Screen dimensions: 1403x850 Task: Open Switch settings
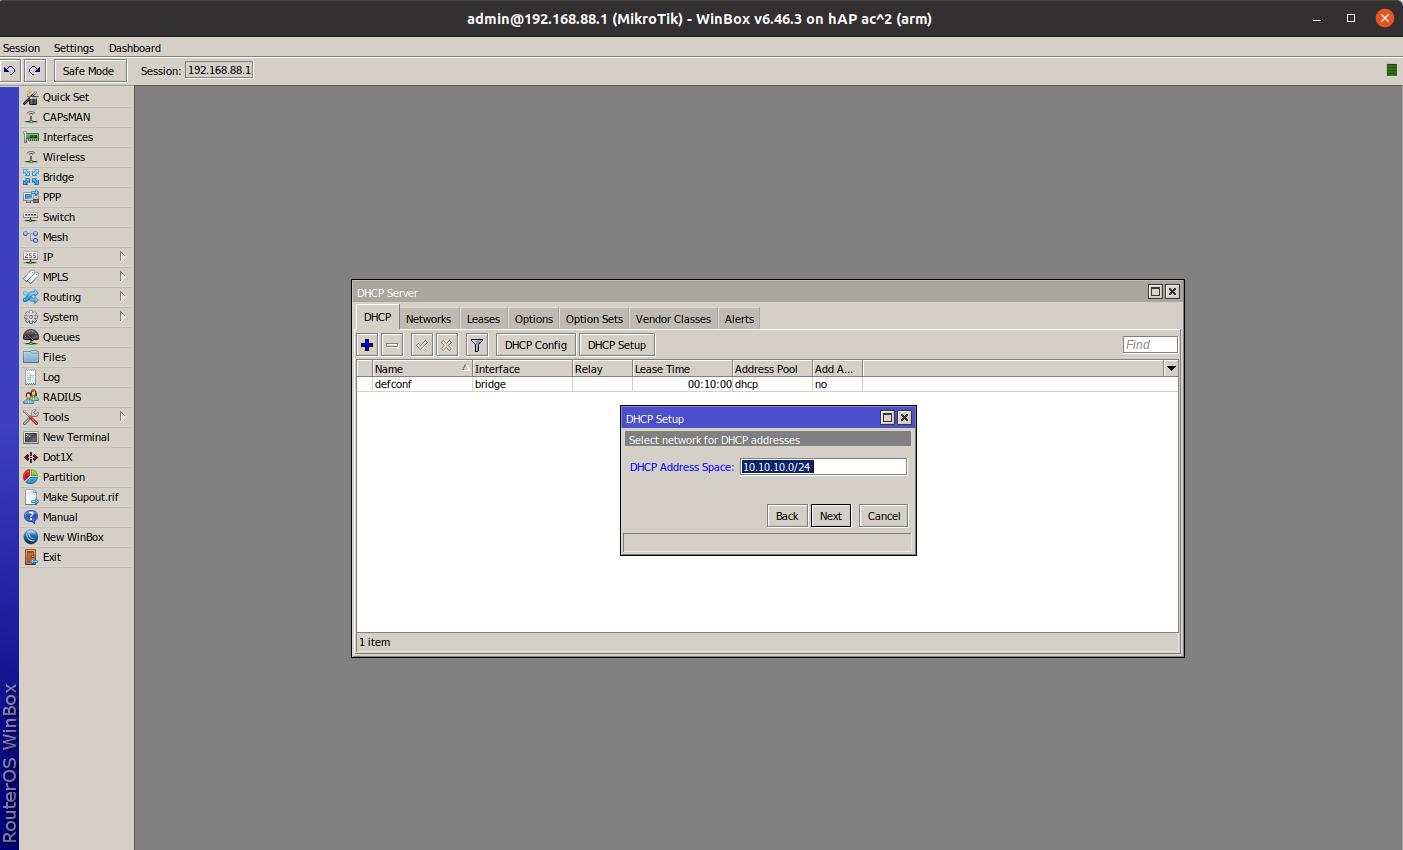coord(76,217)
